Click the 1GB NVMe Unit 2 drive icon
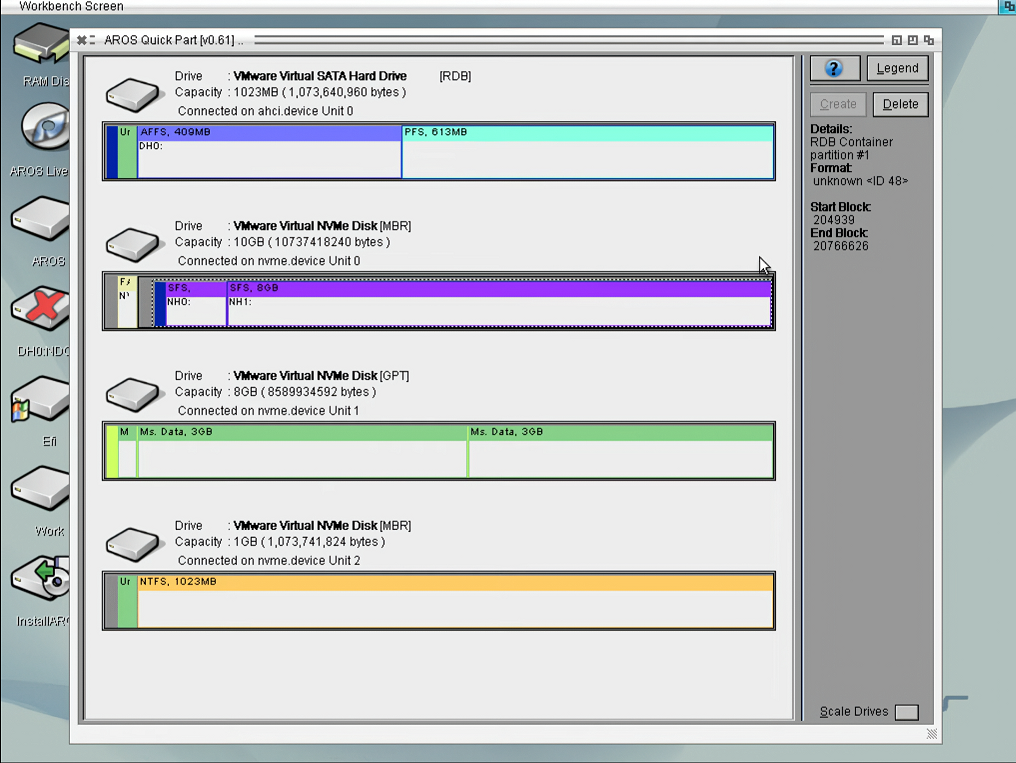The image size is (1016, 763). (132, 544)
